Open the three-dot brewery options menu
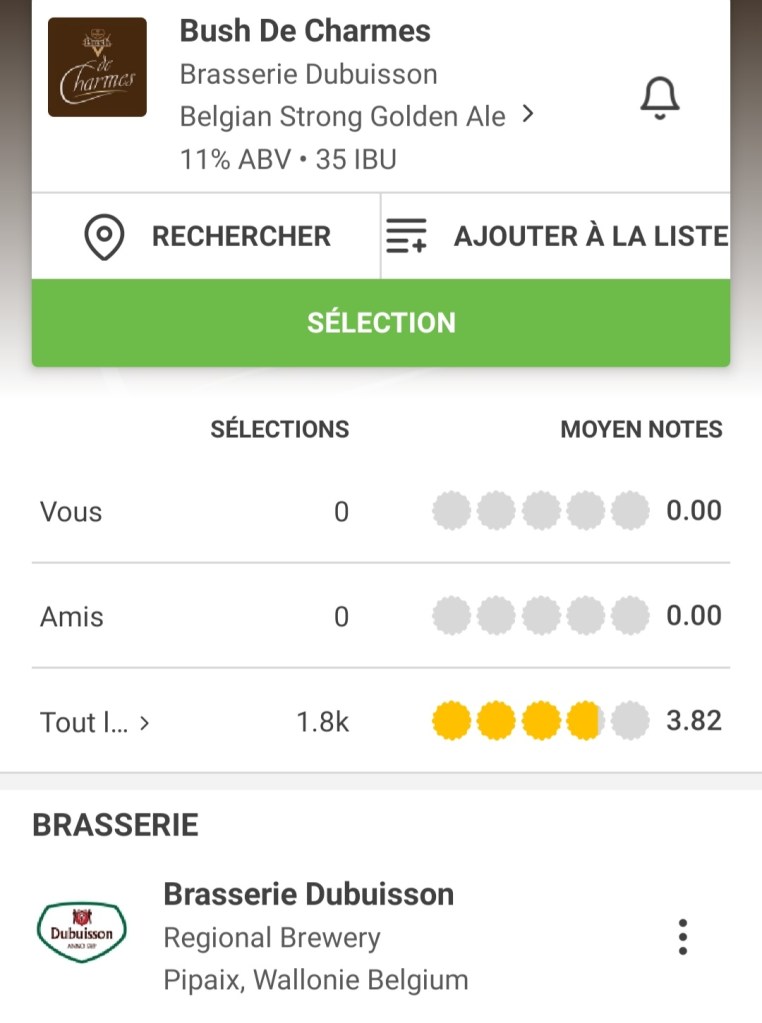Viewport: 762px width, 1023px height. 683,937
